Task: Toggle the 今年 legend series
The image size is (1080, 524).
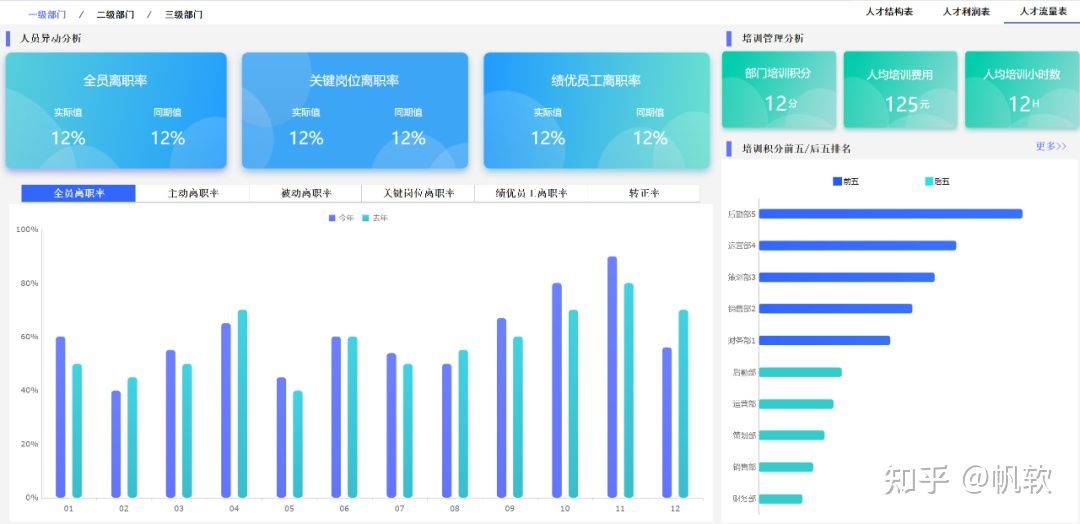Action: (341, 218)
